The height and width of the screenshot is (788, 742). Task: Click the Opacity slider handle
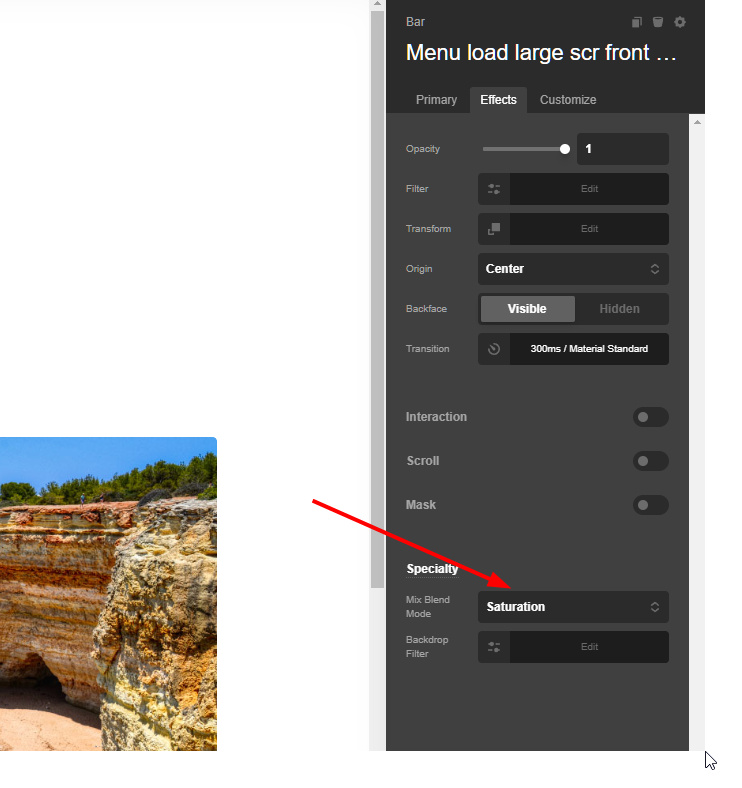click(x=565, y=149)
